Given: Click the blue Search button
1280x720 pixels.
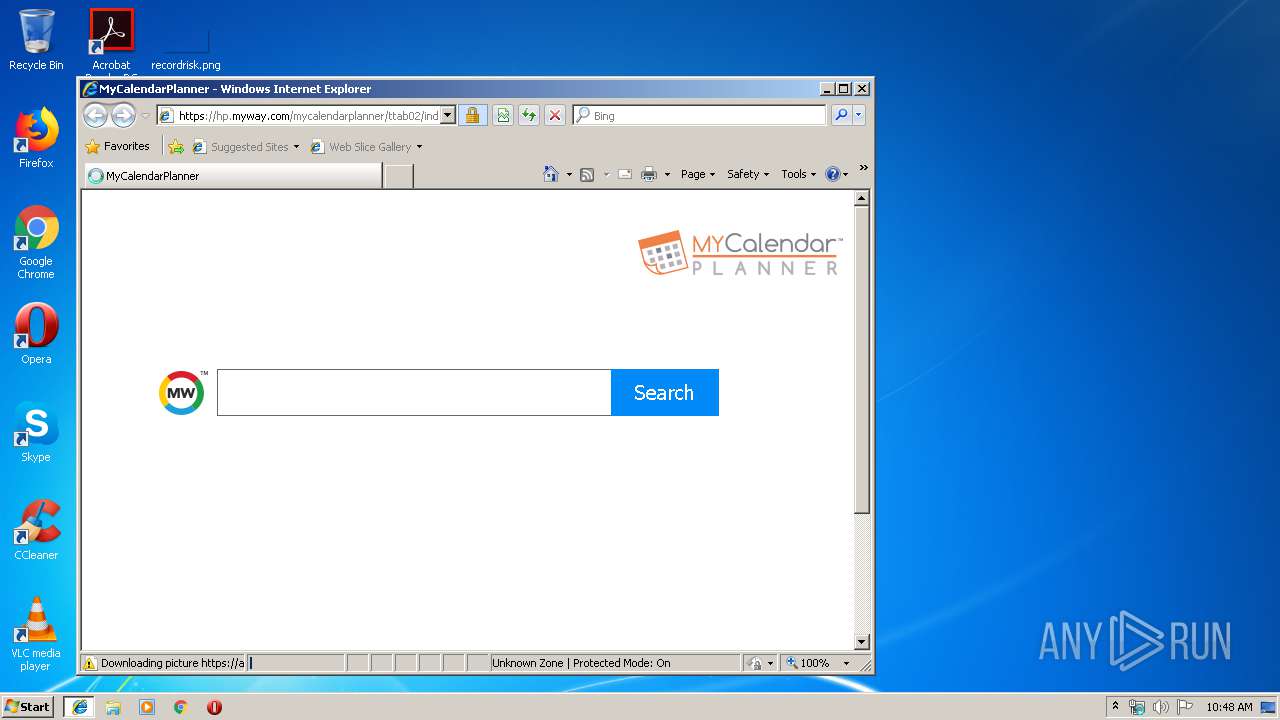Looking at the screenshot, I should (x=664, y=392).
